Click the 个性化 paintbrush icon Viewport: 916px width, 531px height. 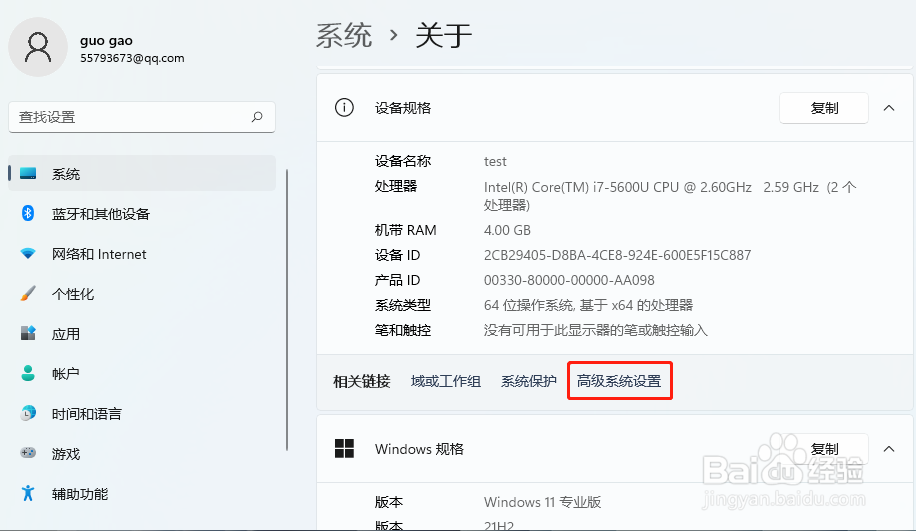coord(28,293)
